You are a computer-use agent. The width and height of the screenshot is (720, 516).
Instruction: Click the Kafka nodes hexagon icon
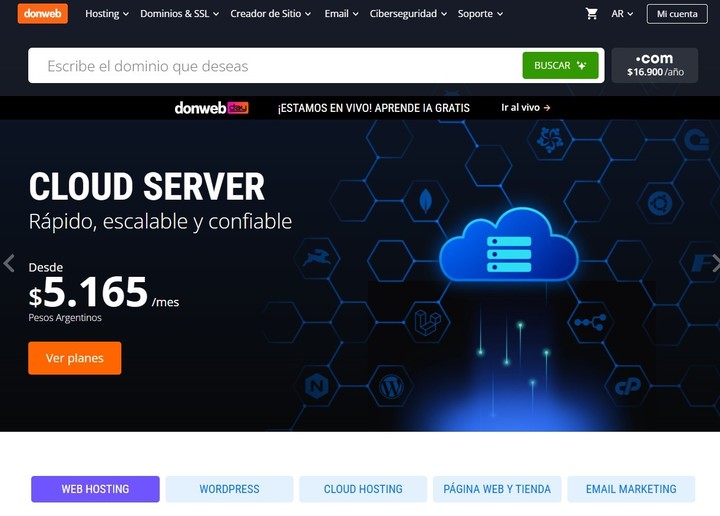591,322
